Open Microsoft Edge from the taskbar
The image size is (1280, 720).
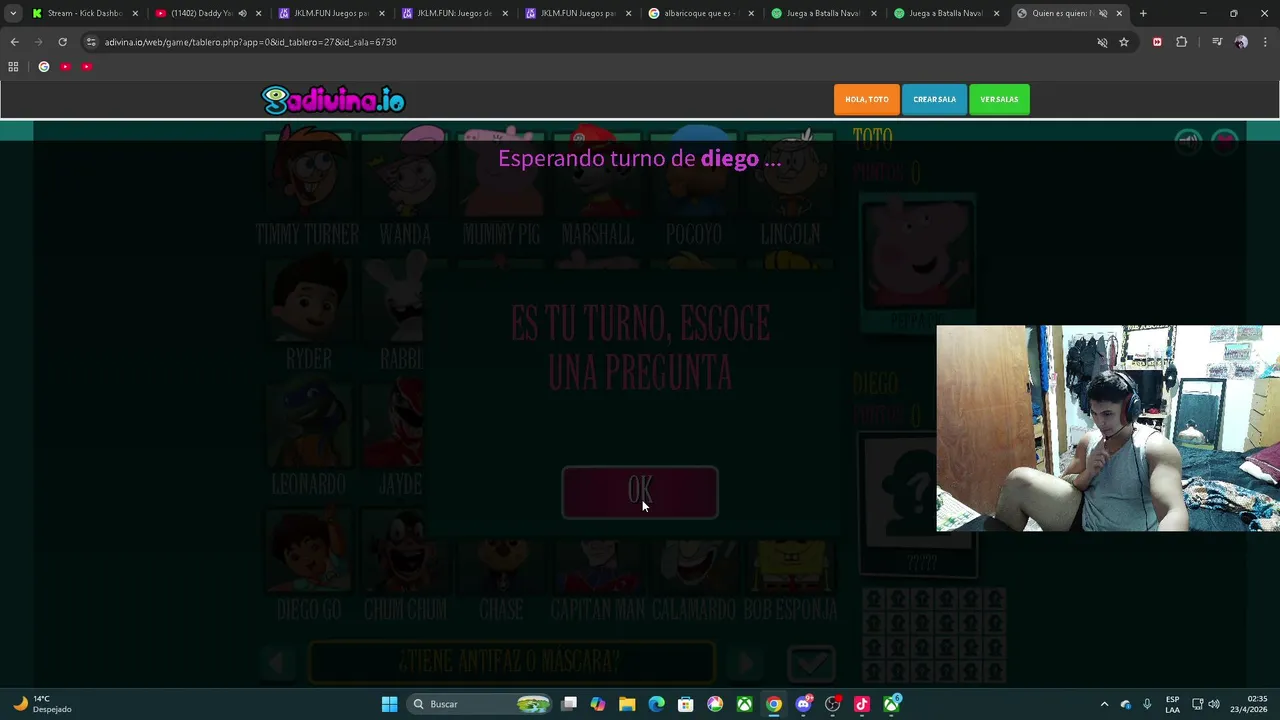pyautogui.click(x=656, y=704)
